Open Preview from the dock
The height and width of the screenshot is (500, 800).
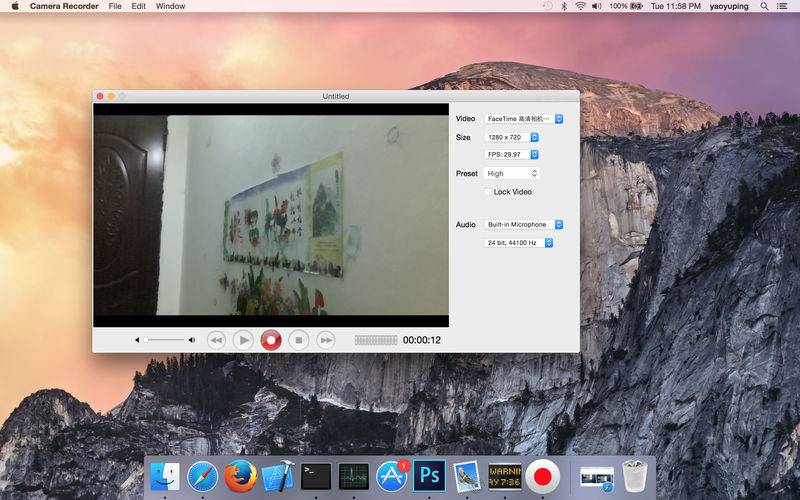467,477
